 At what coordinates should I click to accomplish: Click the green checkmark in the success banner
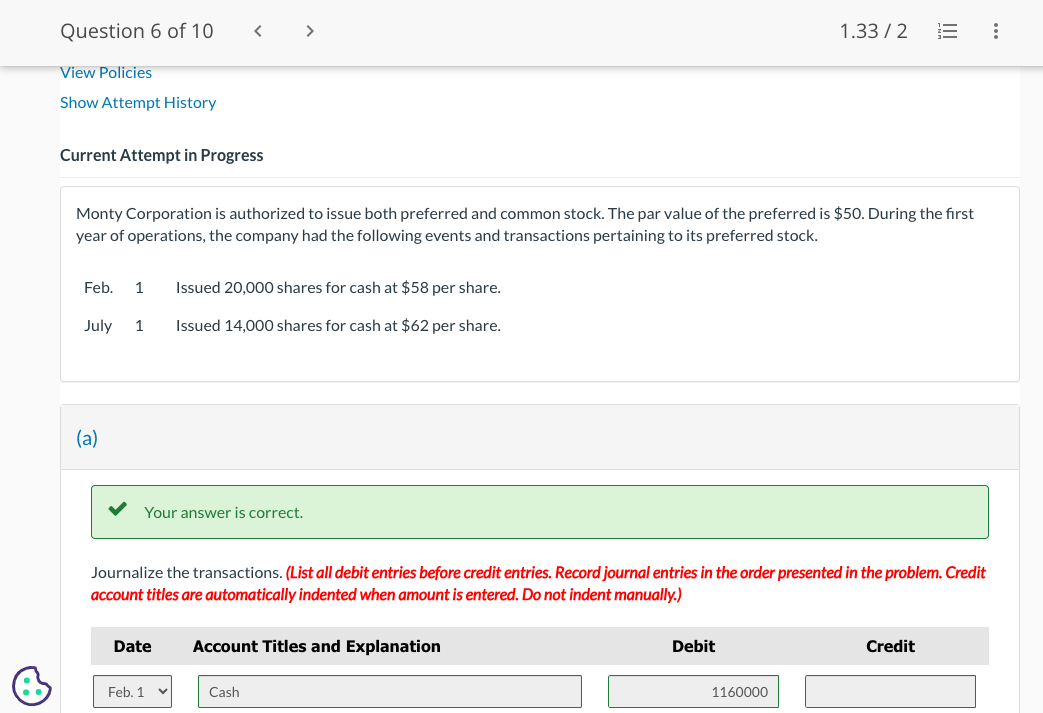(x=117, y=508)
